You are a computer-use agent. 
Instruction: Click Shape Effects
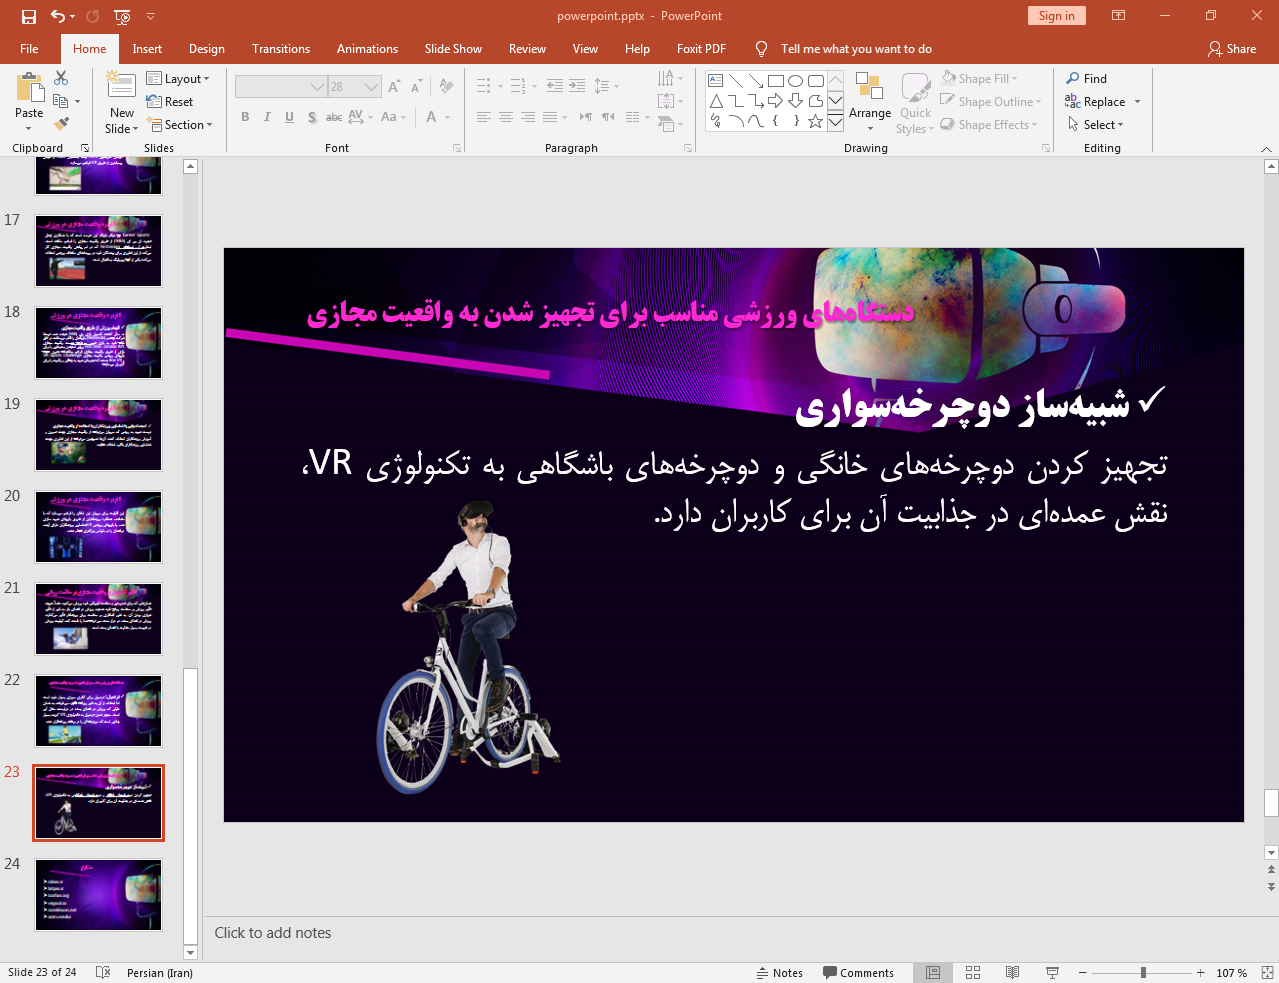click(989, 125)
